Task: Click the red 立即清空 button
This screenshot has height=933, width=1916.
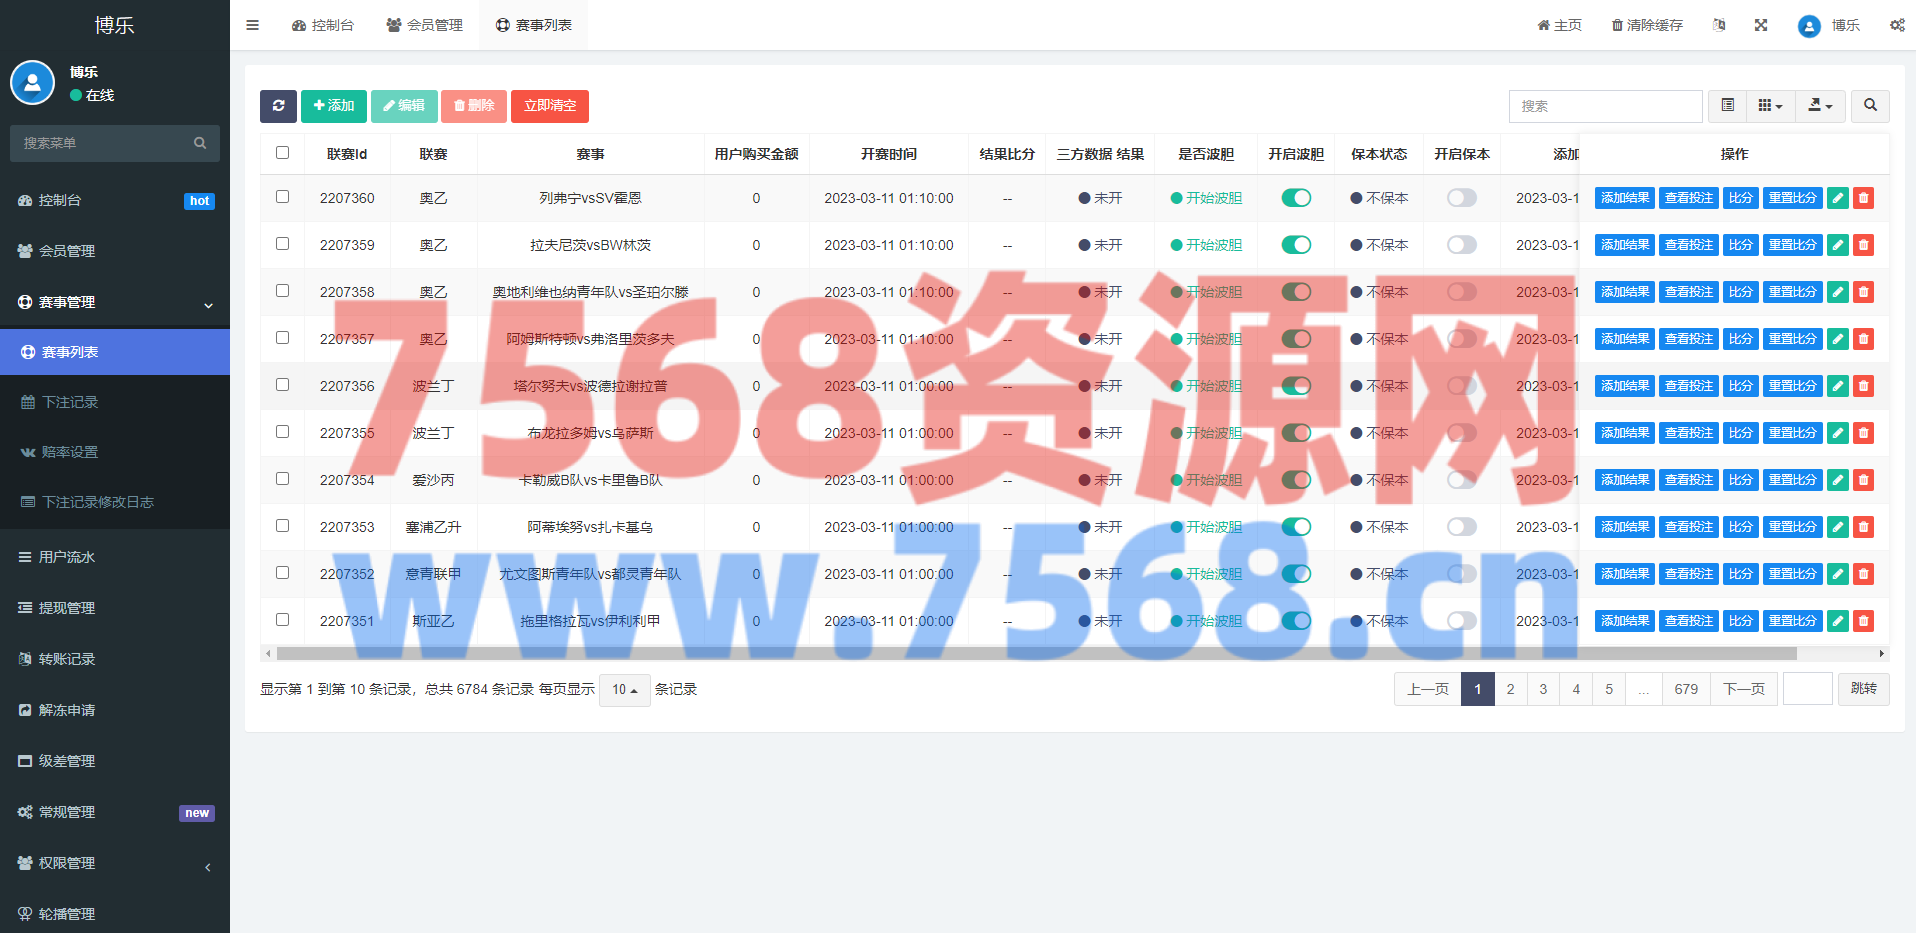Action: [549, 106]
